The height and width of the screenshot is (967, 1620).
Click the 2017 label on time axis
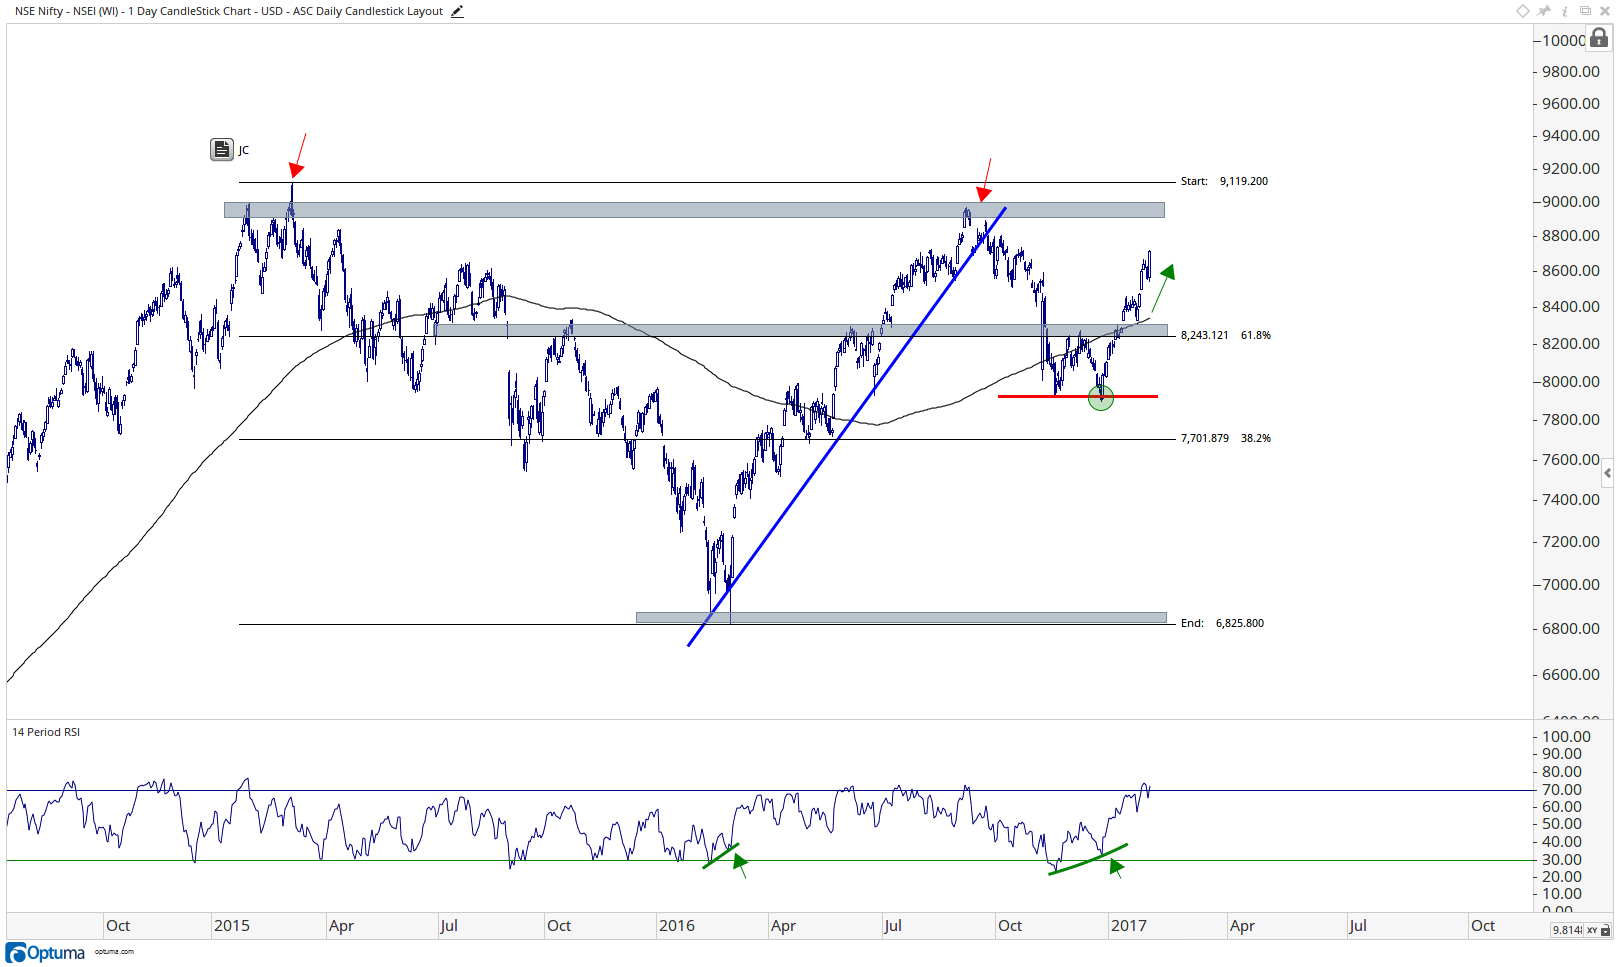tap(1129, 926)
